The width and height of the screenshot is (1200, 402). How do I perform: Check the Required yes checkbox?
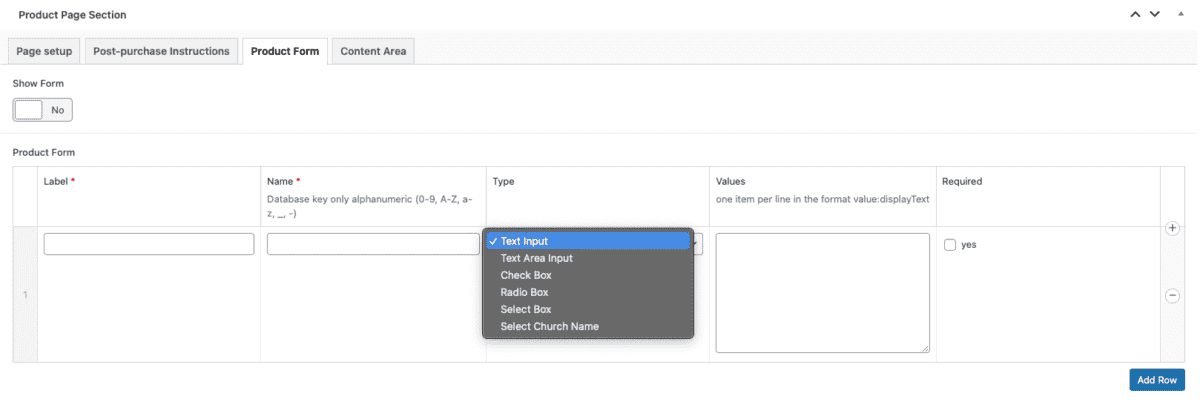[x=950, y=245]
